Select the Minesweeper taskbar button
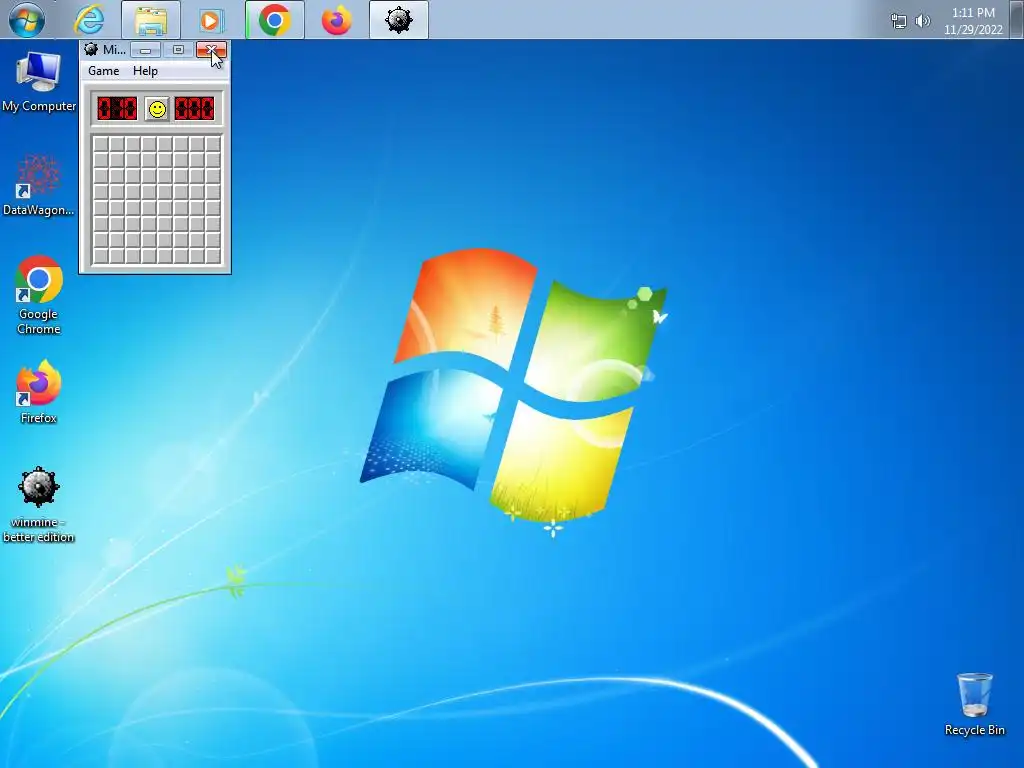 pos(398,20)
